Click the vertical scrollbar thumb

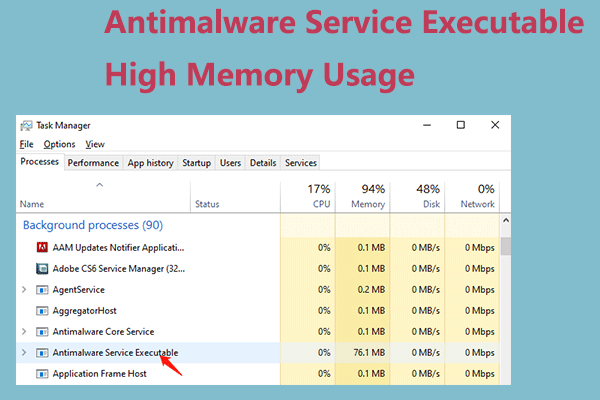click(x=506, y=246)
